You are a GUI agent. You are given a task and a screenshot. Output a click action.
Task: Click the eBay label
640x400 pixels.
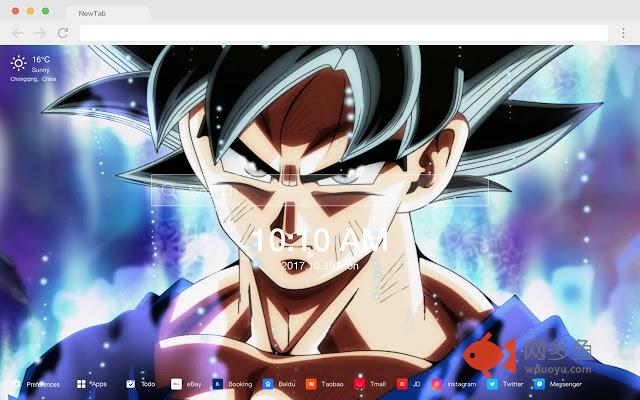coord(194,384)
